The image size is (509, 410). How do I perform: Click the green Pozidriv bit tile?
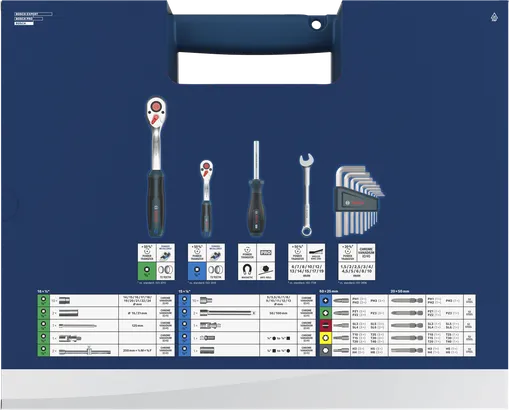tap(326, 313)
